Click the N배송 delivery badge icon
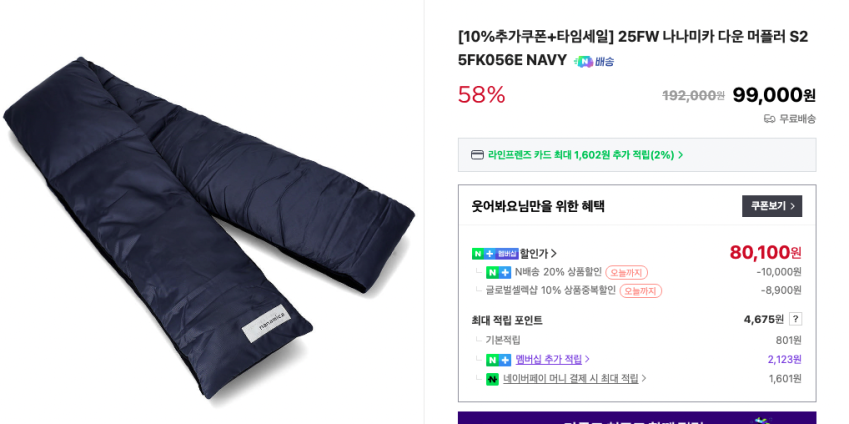This screenshot has width=849, height=424. coord(594,61)
